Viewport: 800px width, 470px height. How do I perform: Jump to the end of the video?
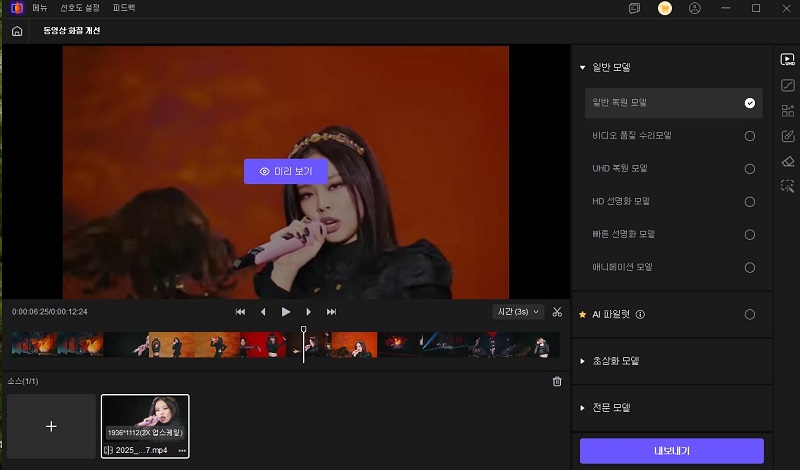331,312
